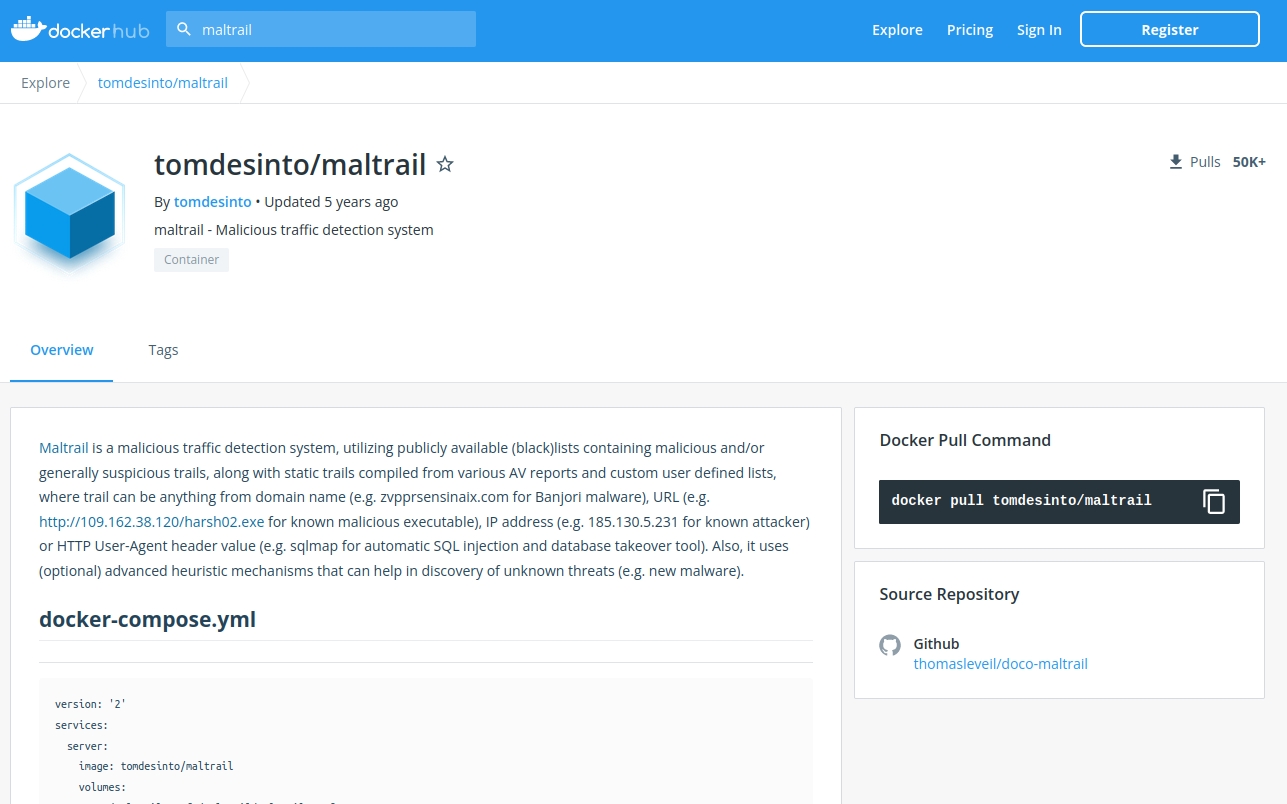Click the search magnifier icon
1287x804 pixels.
(x=184, y=30)
